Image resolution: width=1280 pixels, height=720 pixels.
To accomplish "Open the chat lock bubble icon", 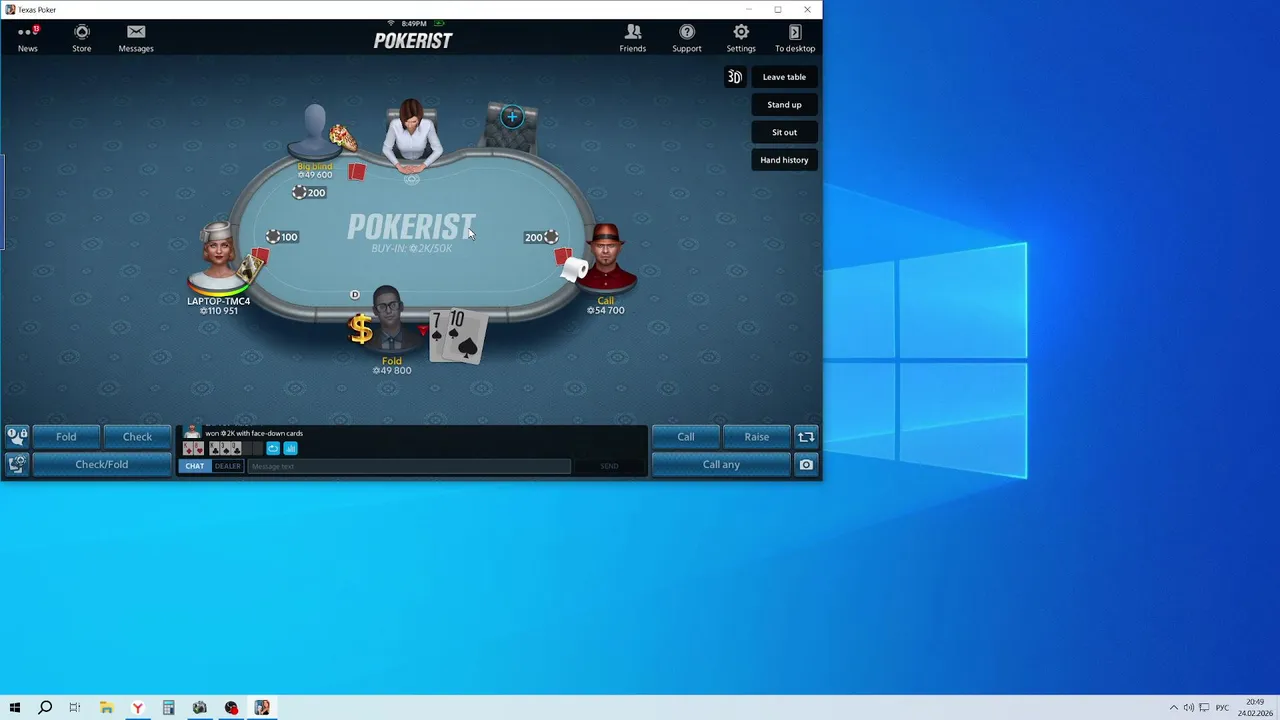I will [17, 437].
